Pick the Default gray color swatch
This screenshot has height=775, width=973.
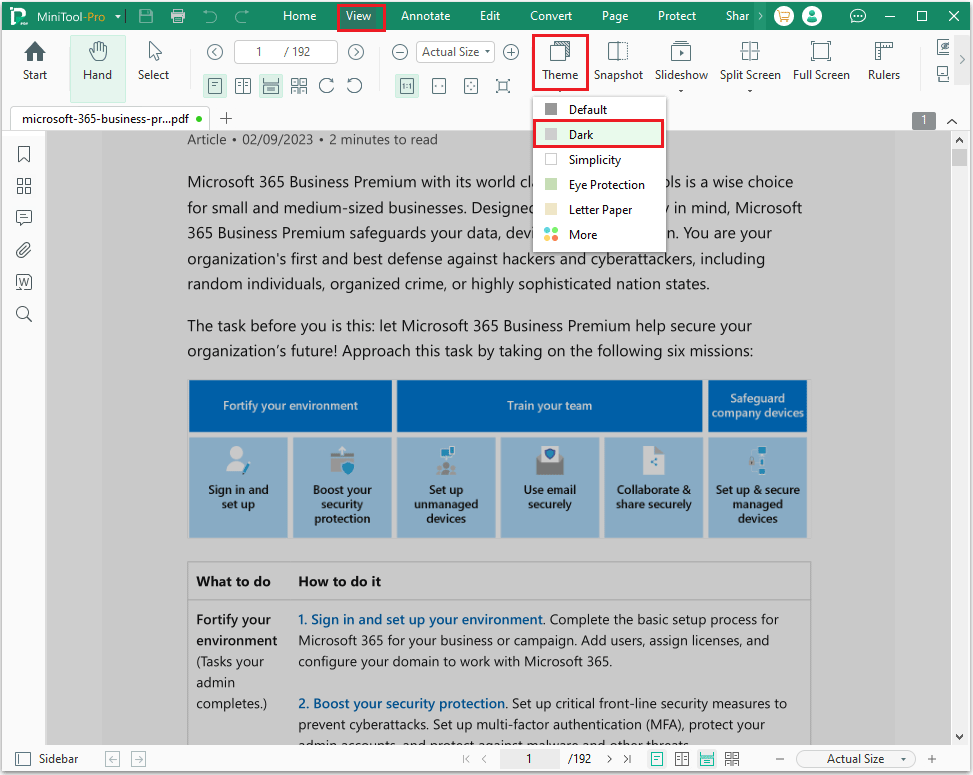click(x=550, y=109)
